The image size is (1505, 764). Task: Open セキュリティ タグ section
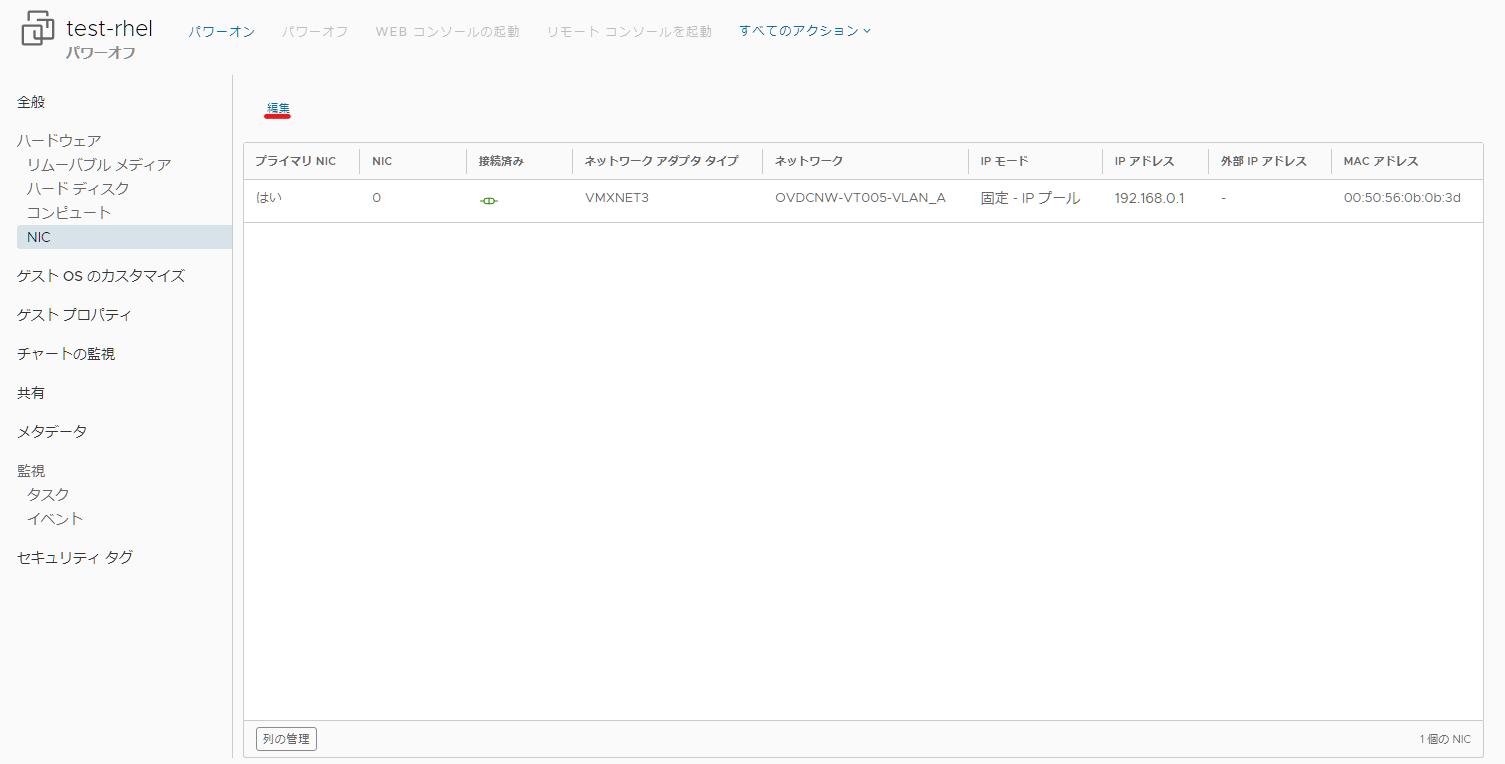pos(75,558)
